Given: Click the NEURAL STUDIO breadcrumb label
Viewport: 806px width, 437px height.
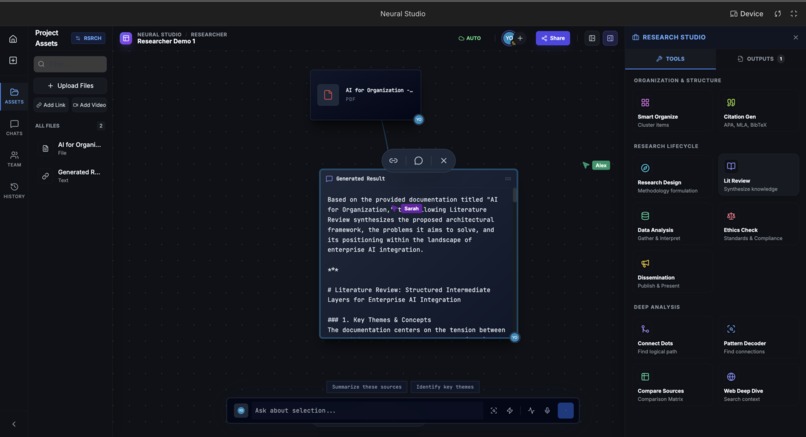Looking at the screenshot, I should point(159,34).
